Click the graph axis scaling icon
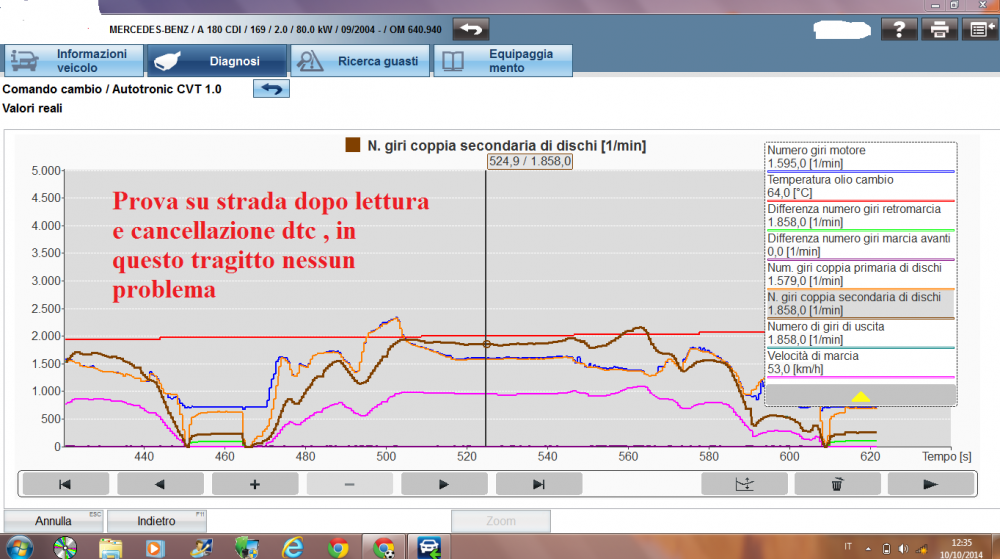The width and height of the screenshot is (1000, 559). tap(744, 484)
